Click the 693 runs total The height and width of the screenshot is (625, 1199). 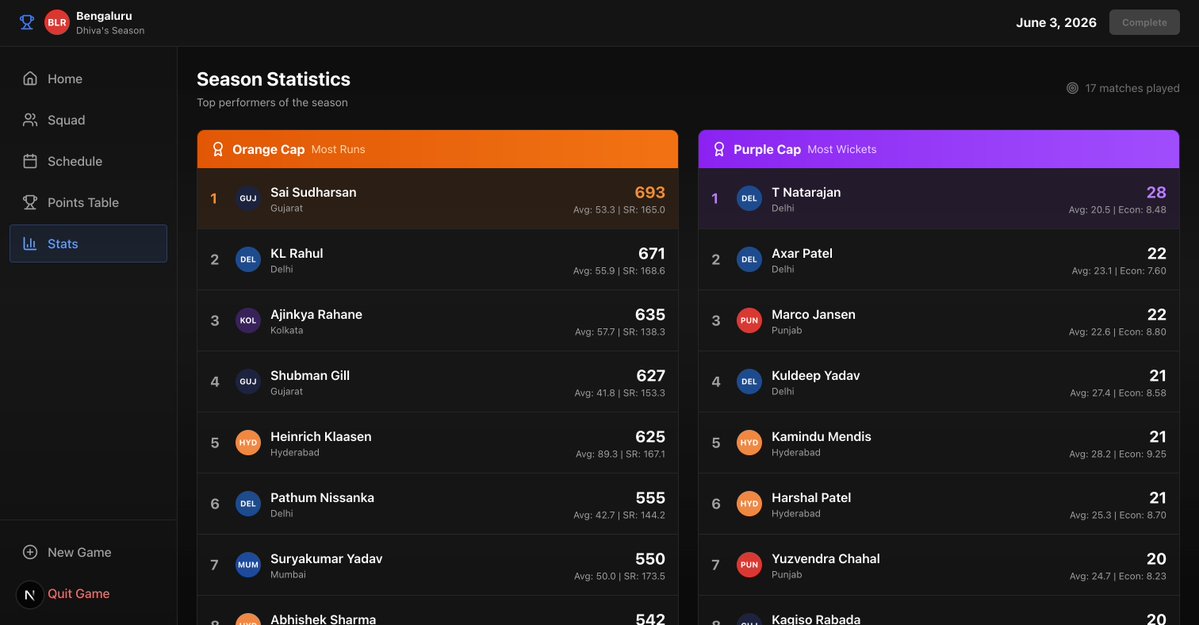point(649,193)
